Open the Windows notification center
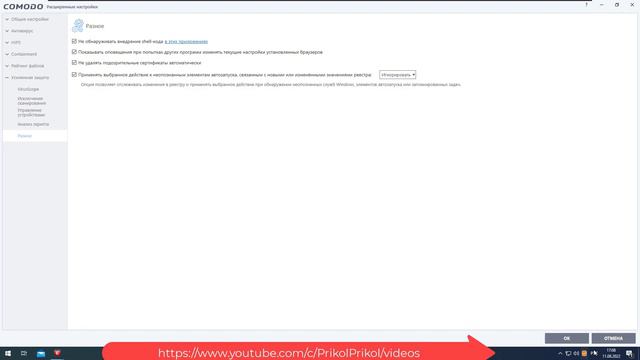The height and width of the screenshot is (360, 640). pos(630,353)
